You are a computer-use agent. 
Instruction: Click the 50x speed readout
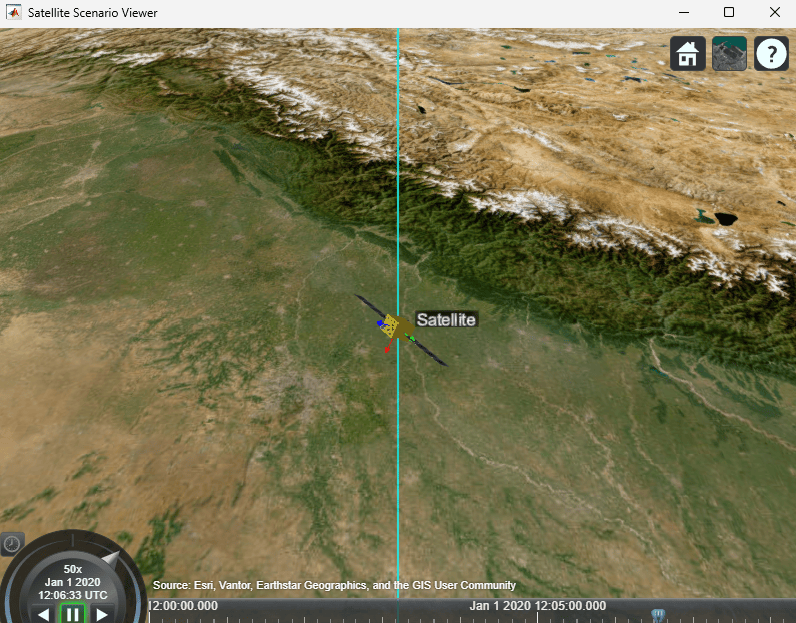click(x=73, y=569)
